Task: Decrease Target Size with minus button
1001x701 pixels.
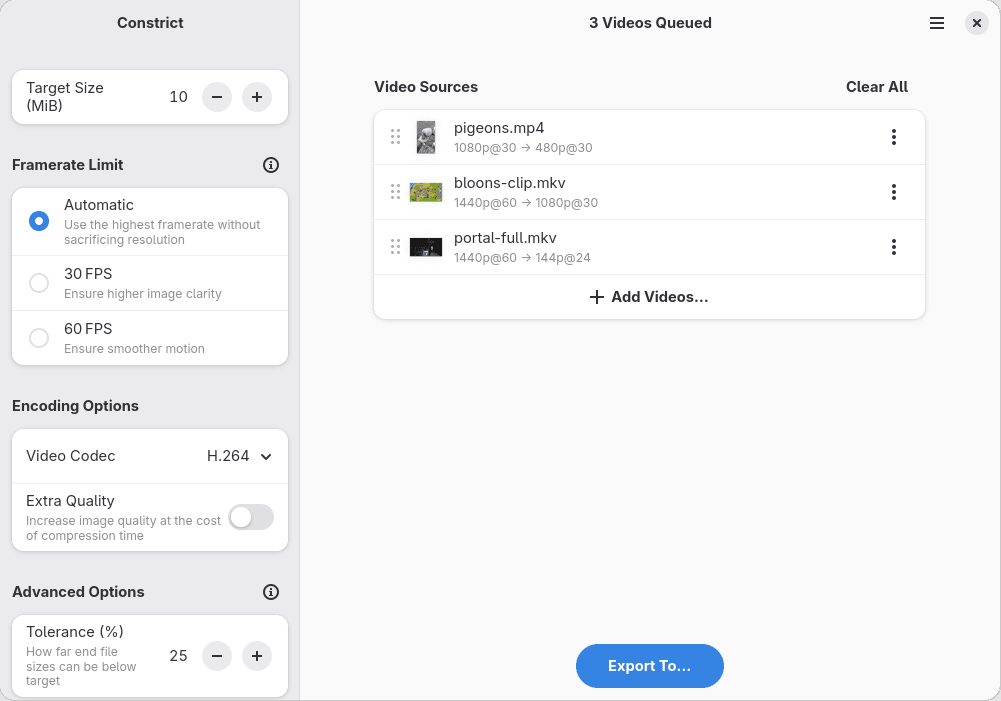Action: (217, 97)
